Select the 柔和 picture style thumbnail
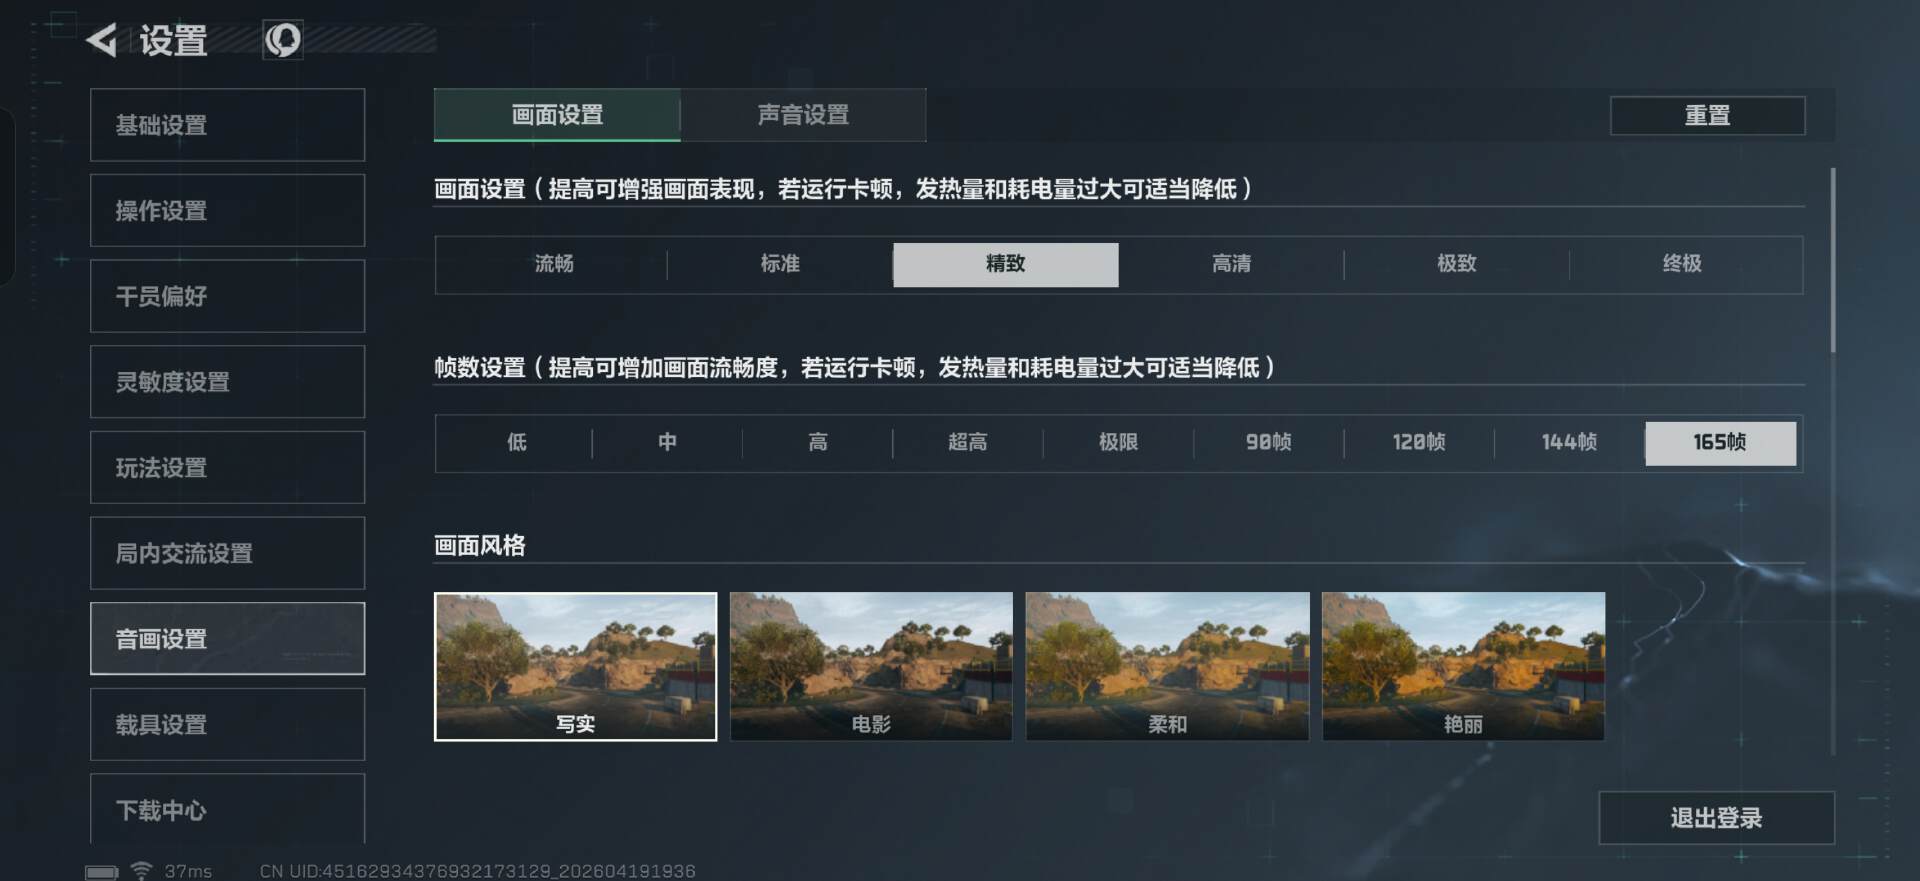The height and width of the screenshot is (881, 1920). (1167, 666)
